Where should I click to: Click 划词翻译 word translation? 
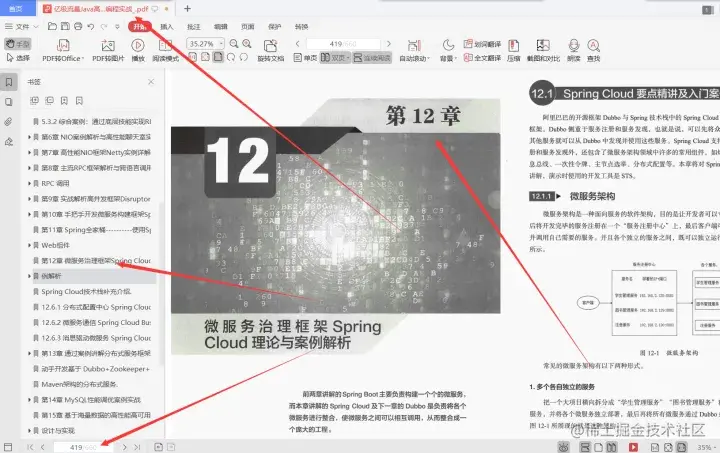tap(482, 44)
